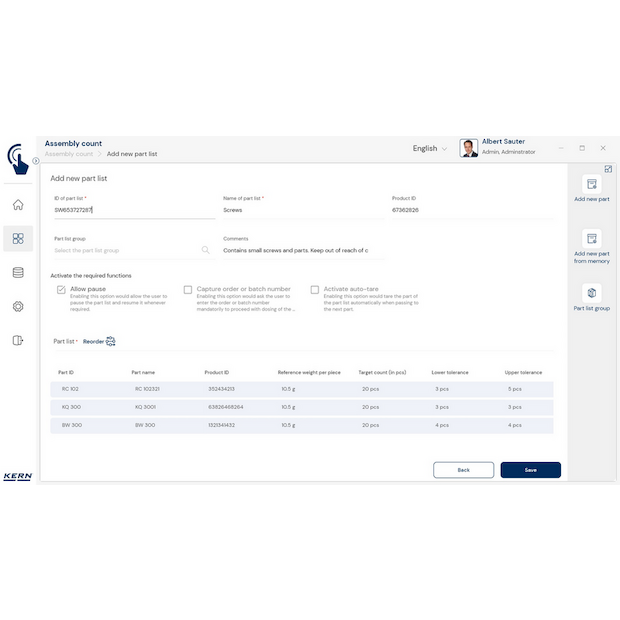Viewport: 620px width, 620px height.
Task: Click the Albert Sauter user name
Action: (x=503, y=142)
